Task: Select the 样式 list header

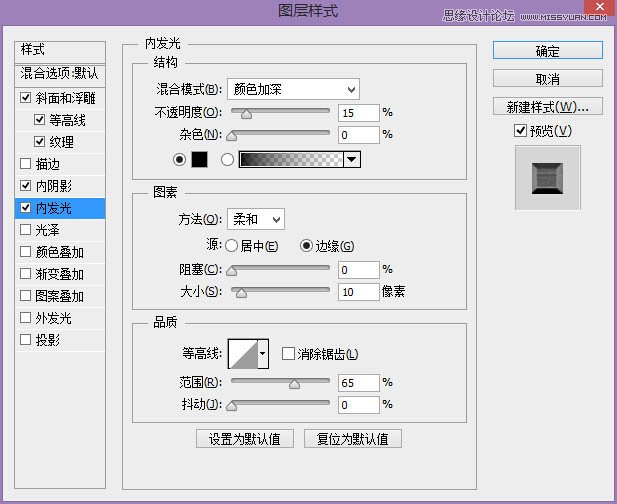Action: (60, 51)
